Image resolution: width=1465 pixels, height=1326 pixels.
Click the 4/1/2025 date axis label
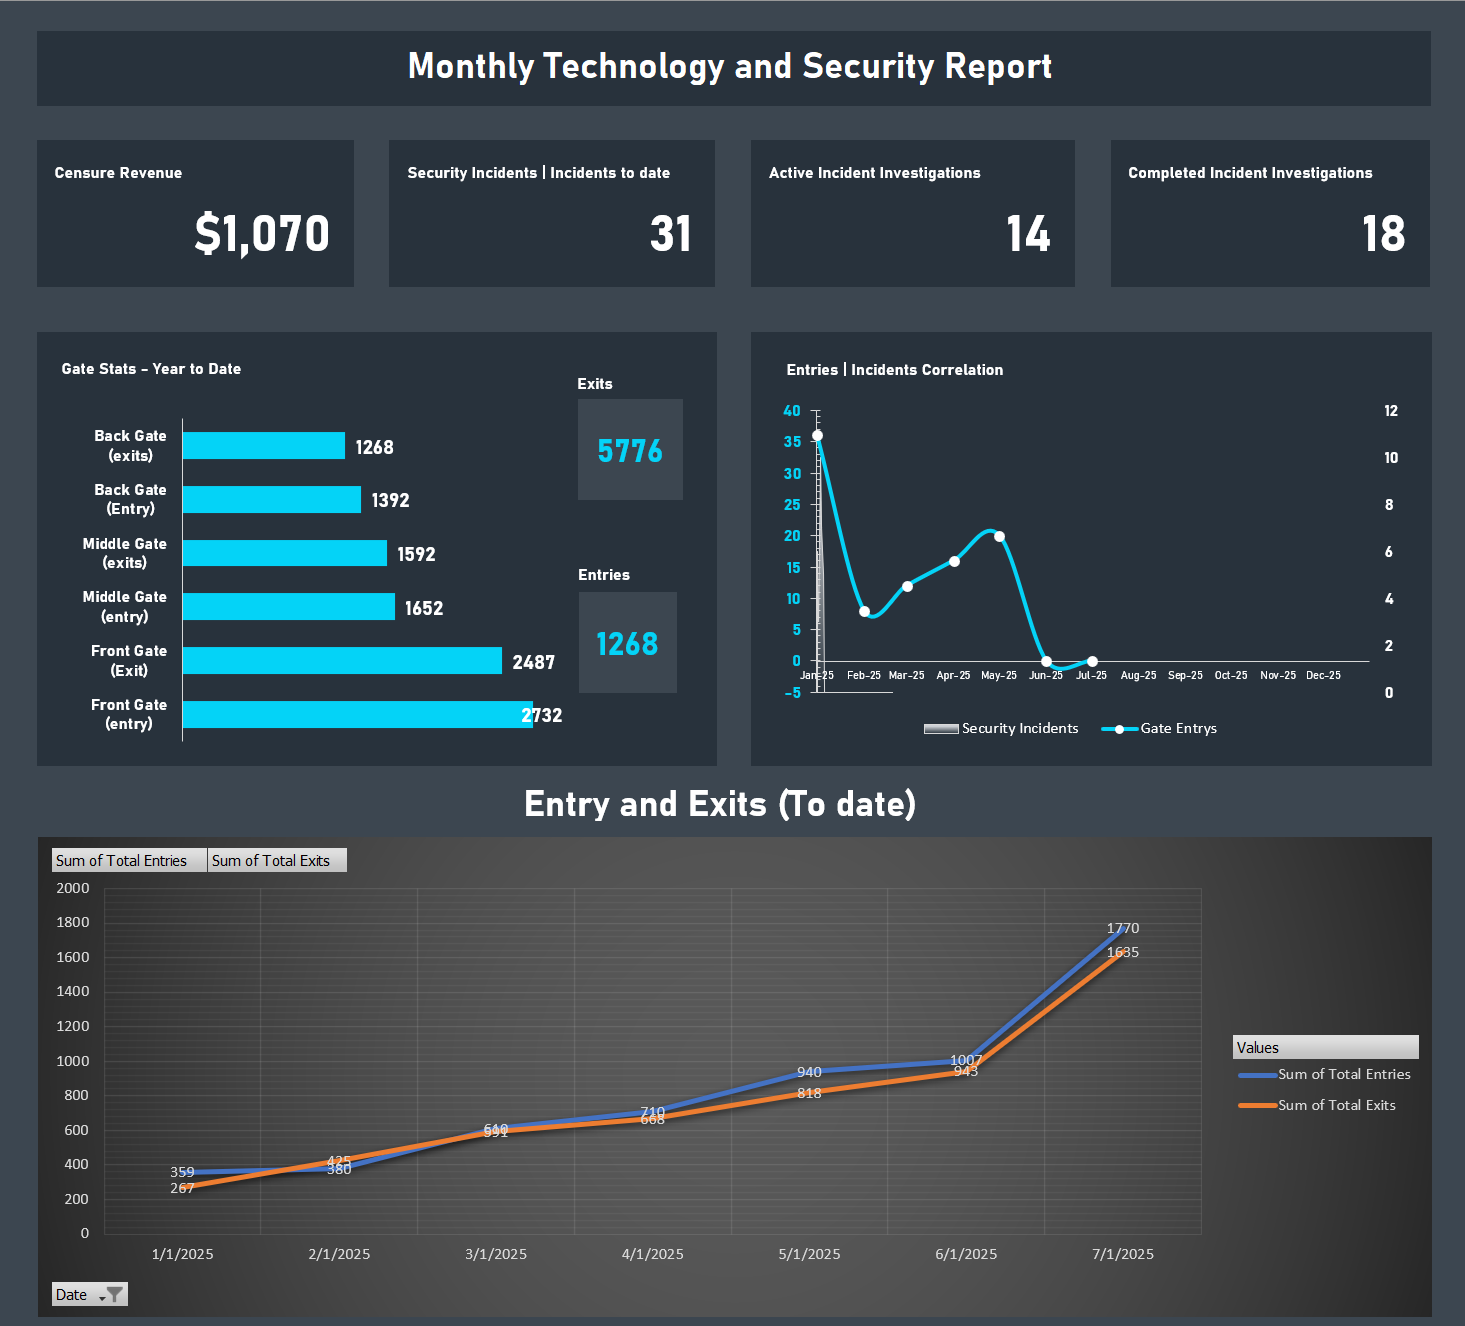point(653,1254)
